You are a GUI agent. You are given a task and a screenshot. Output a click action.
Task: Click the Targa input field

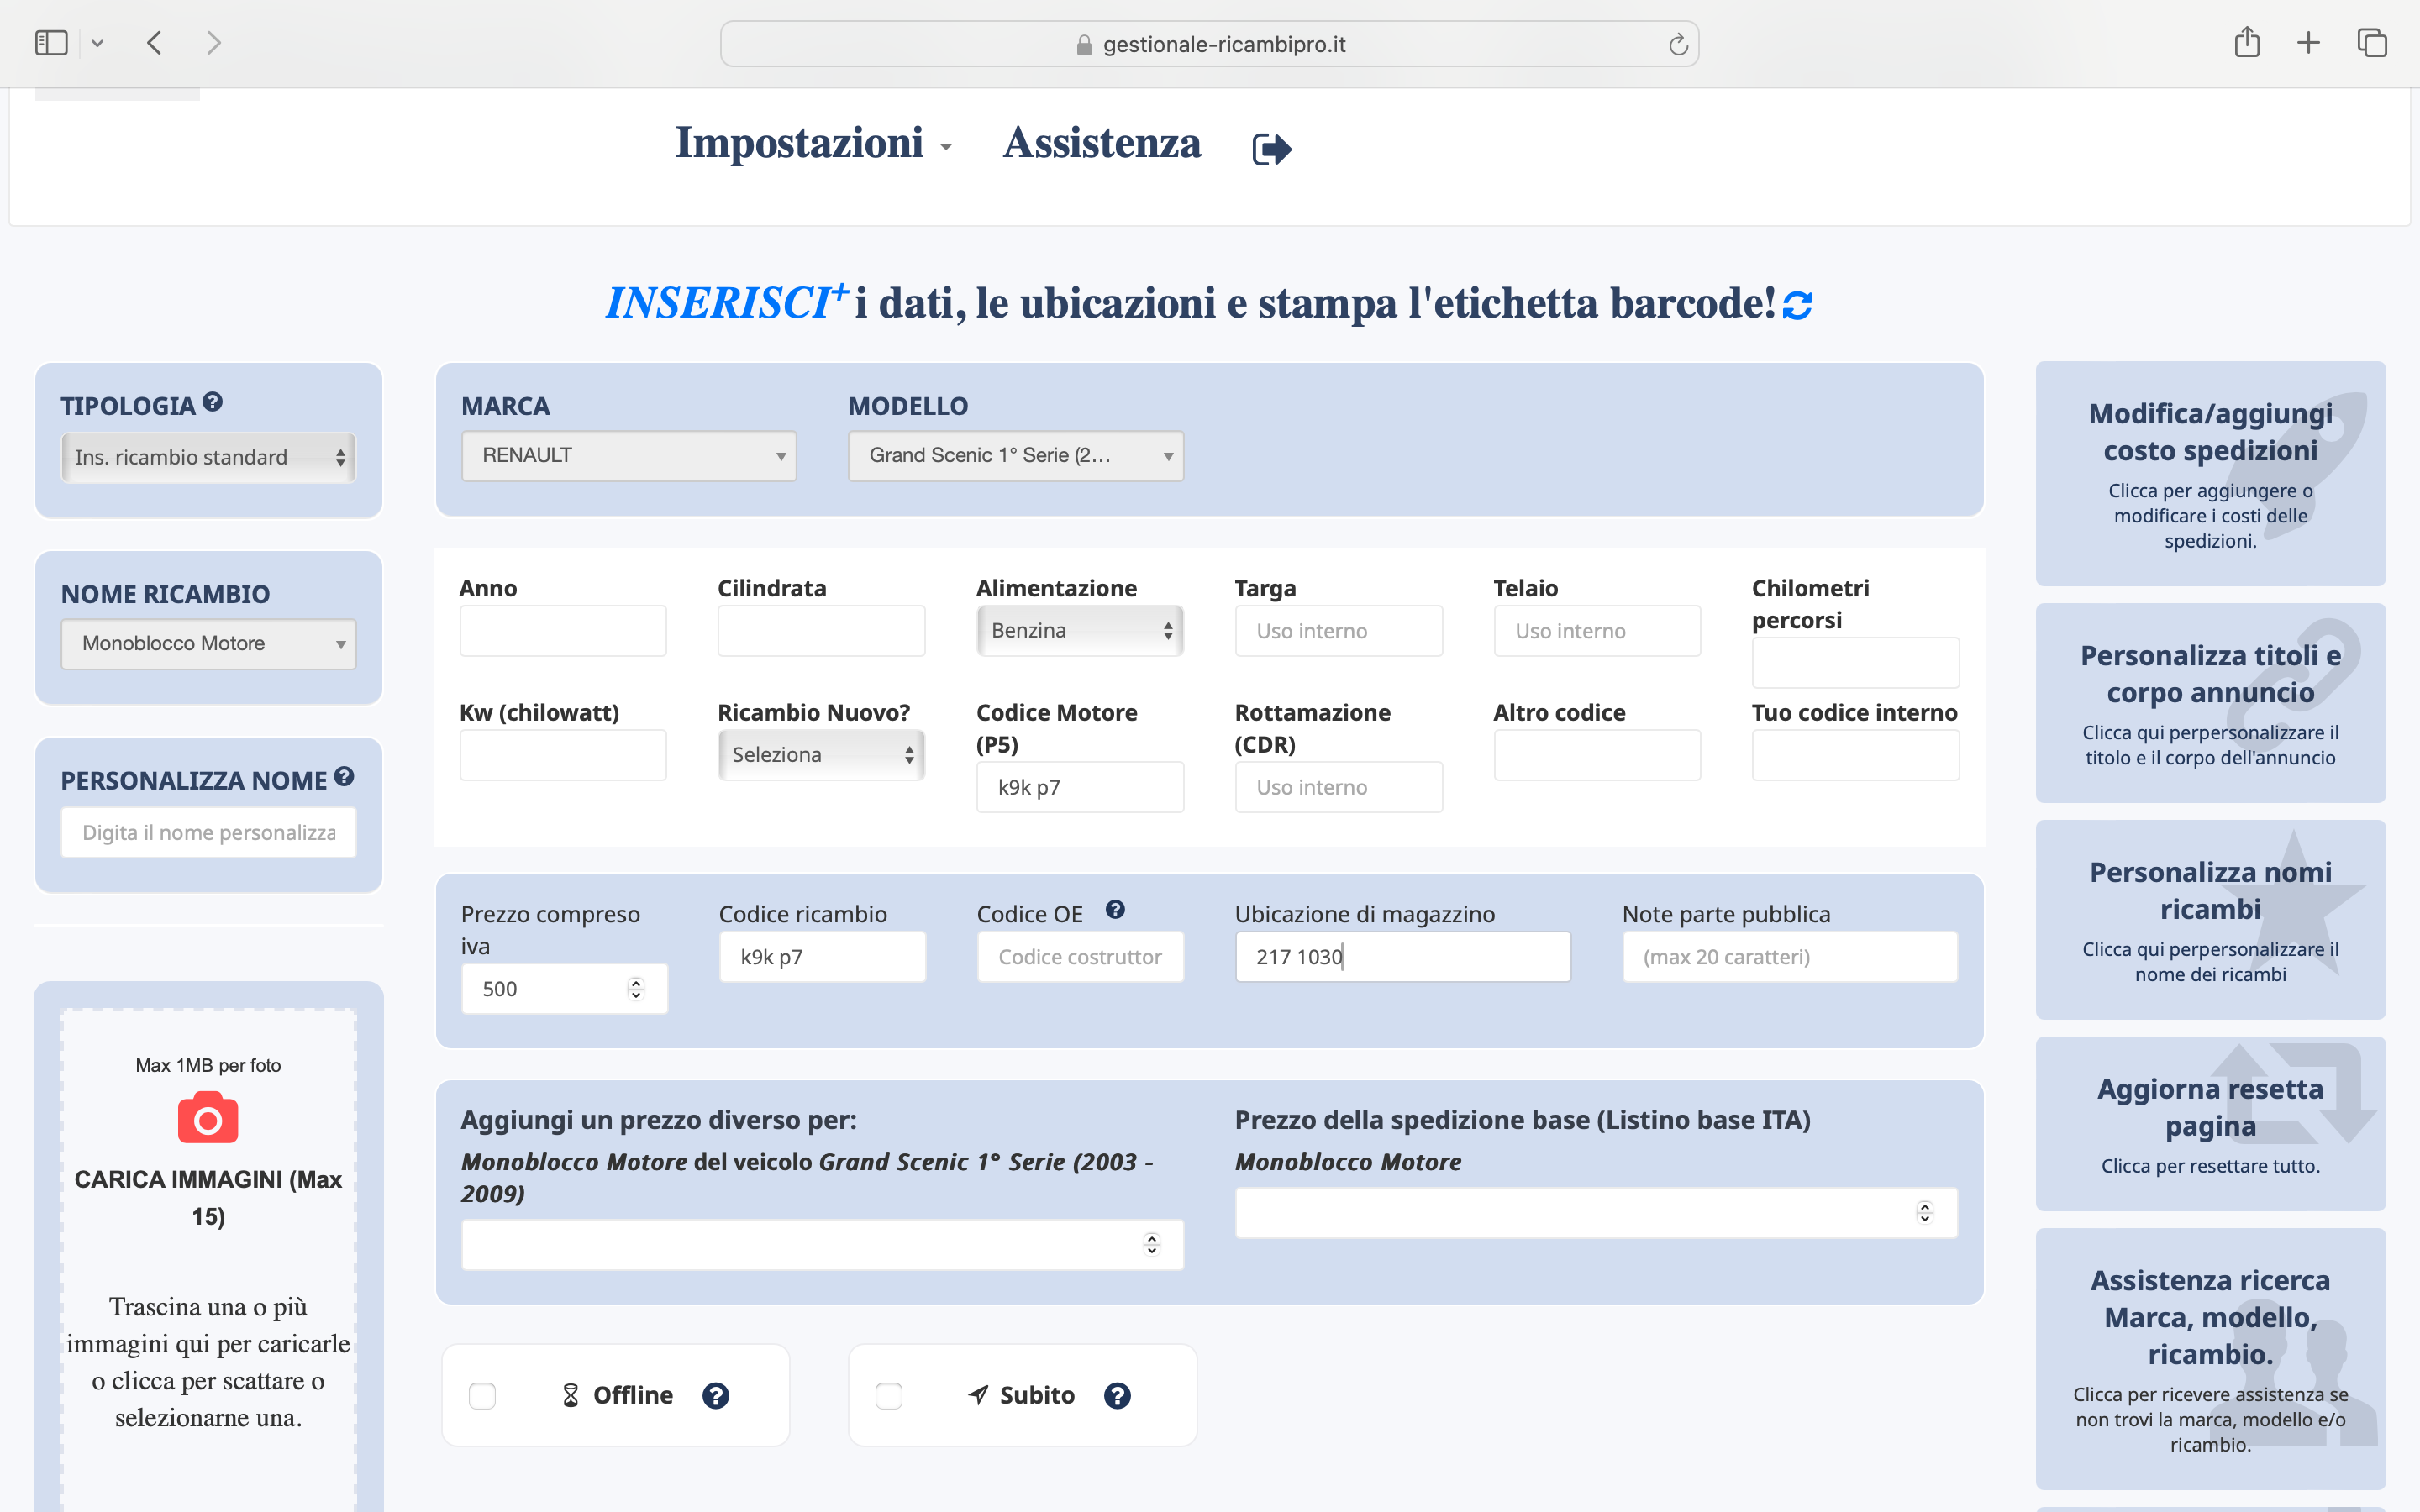[1338, 631]
